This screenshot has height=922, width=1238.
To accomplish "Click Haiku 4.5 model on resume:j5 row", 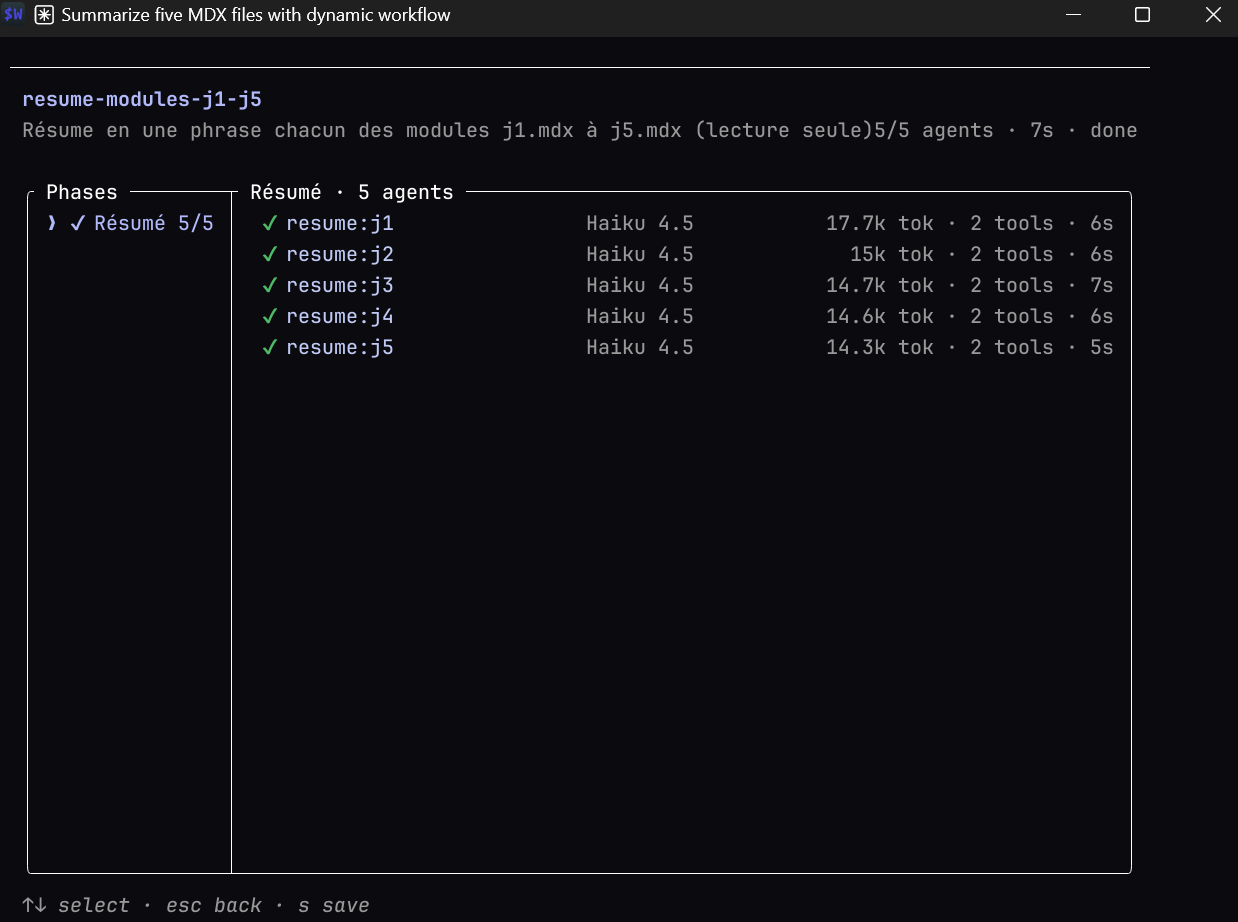I will pos(640,347).
